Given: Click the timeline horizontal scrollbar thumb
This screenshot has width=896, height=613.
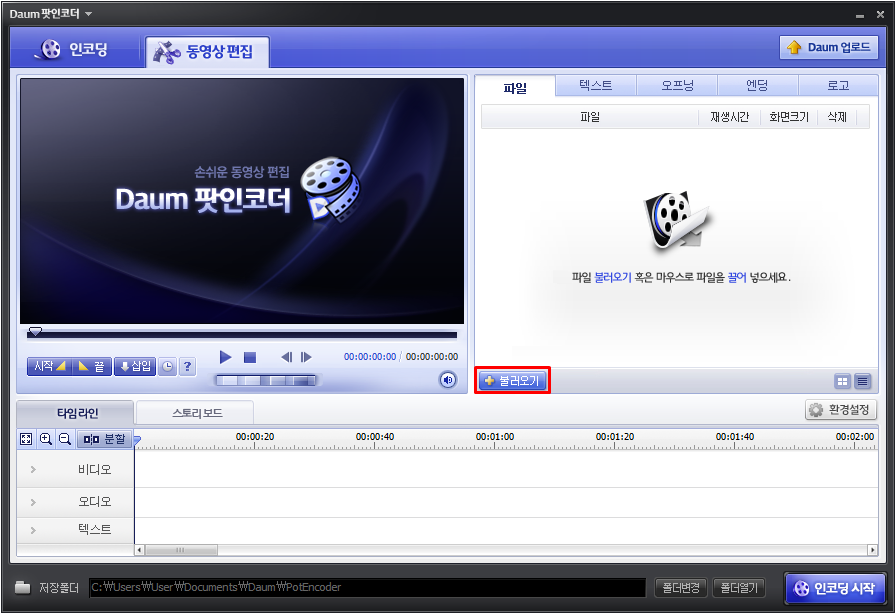Looking at the screenshot, I should [x=181, y=550].
